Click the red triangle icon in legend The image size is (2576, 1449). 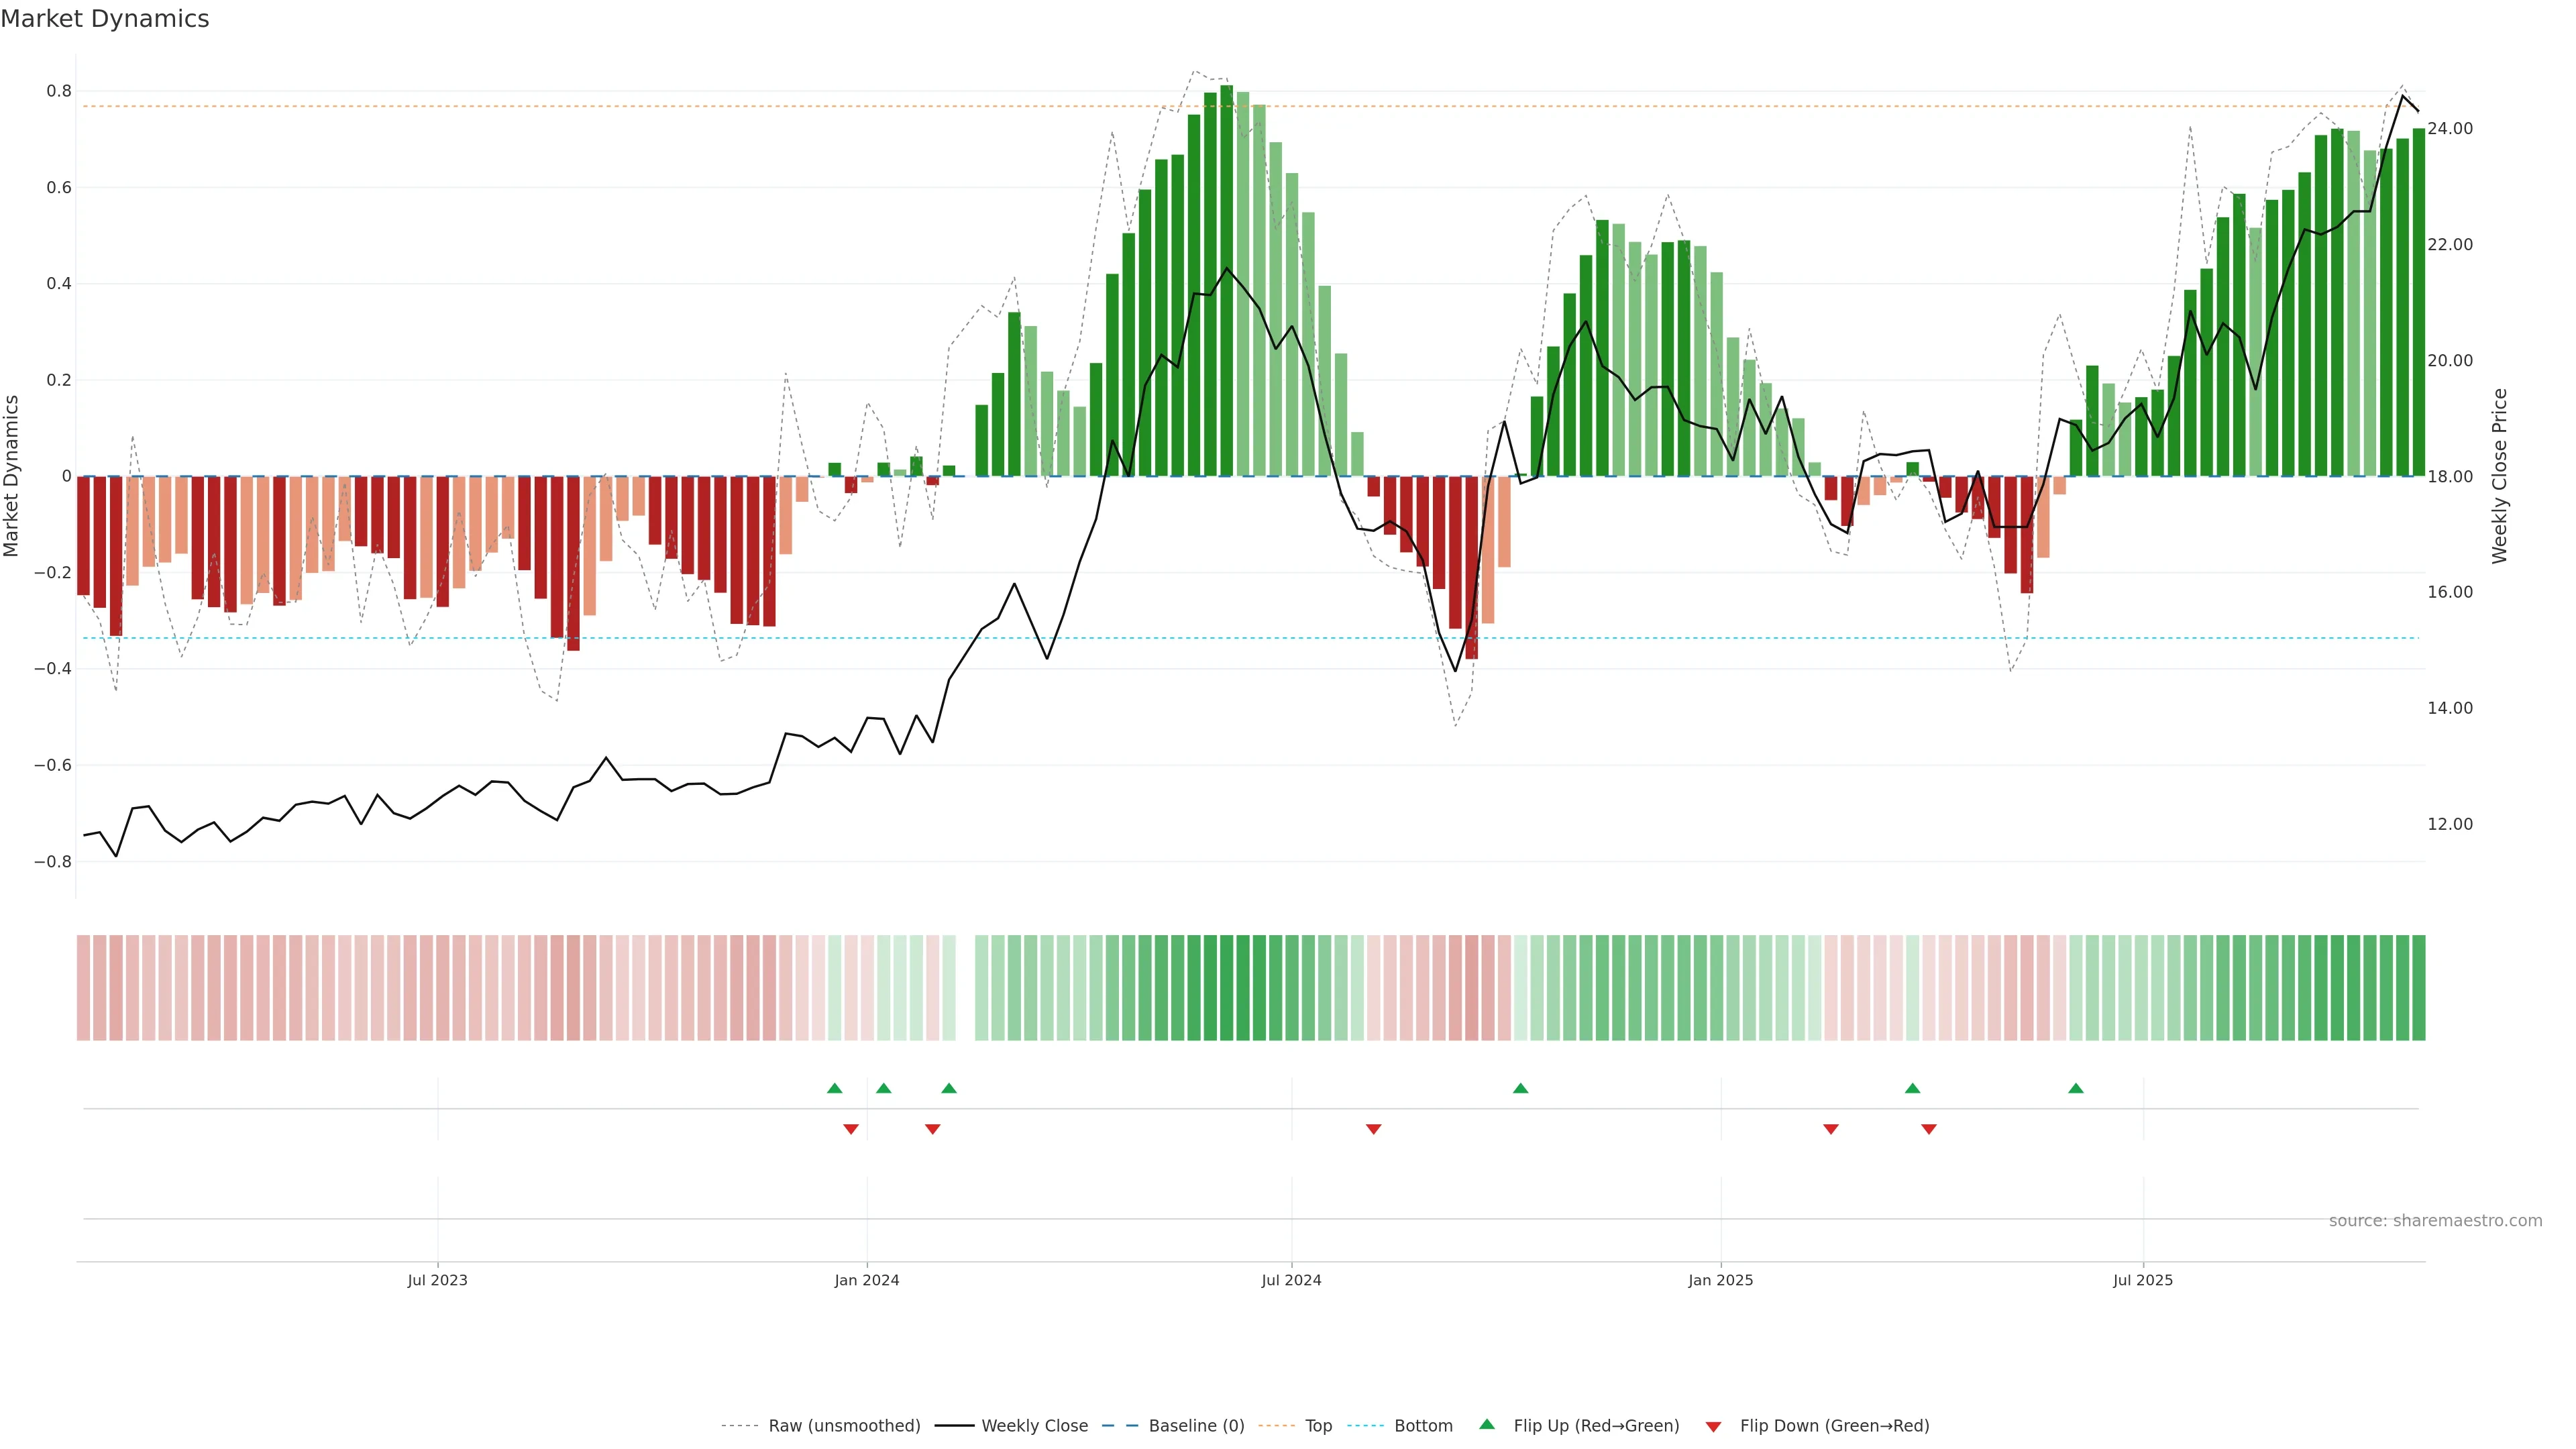[x=1713, y=1427]
